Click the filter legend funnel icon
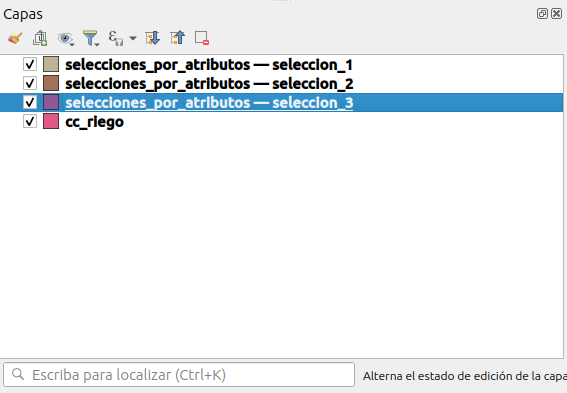Image resolution: width=567 pixels, height=393 pixels. coord(91,38)
